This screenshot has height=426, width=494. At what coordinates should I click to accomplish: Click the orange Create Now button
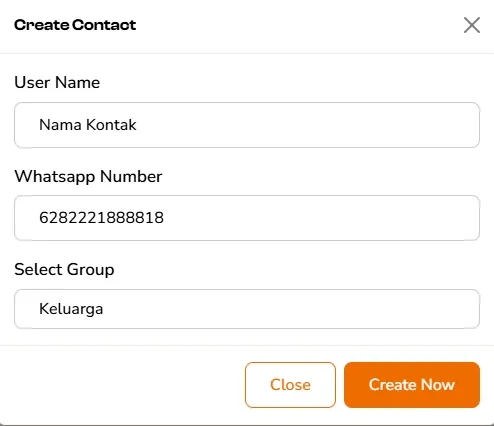[x=412, y=385]
